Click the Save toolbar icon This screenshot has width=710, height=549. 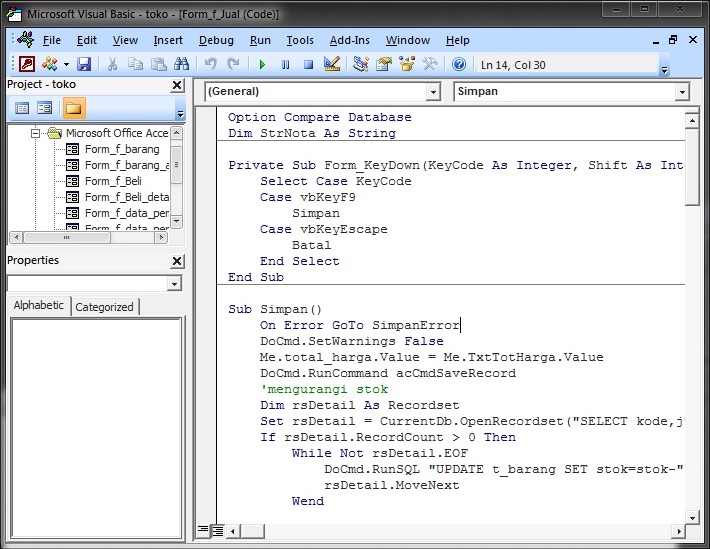pyautogui.click(x=84, y=64)
